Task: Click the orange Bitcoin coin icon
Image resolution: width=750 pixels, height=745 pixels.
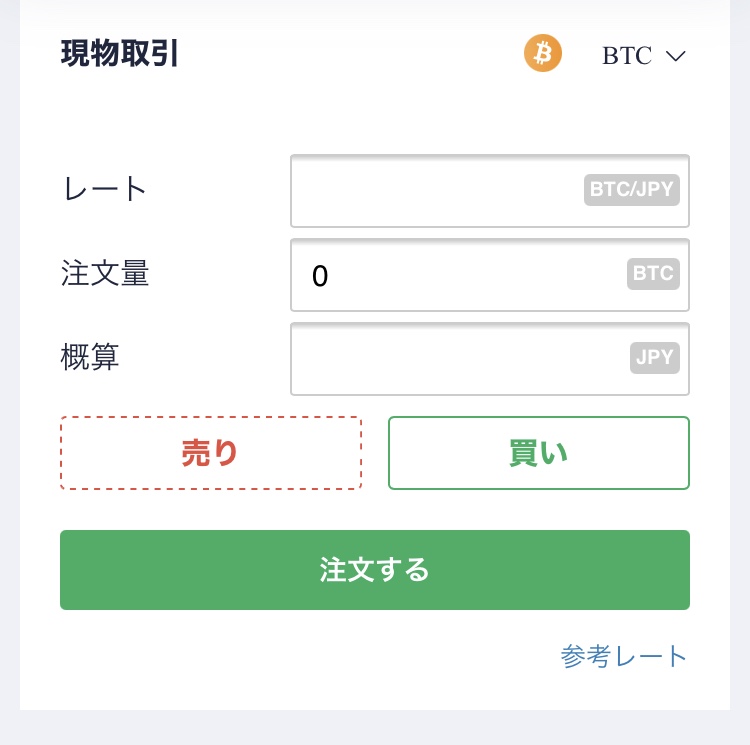Action: point(543,53)
